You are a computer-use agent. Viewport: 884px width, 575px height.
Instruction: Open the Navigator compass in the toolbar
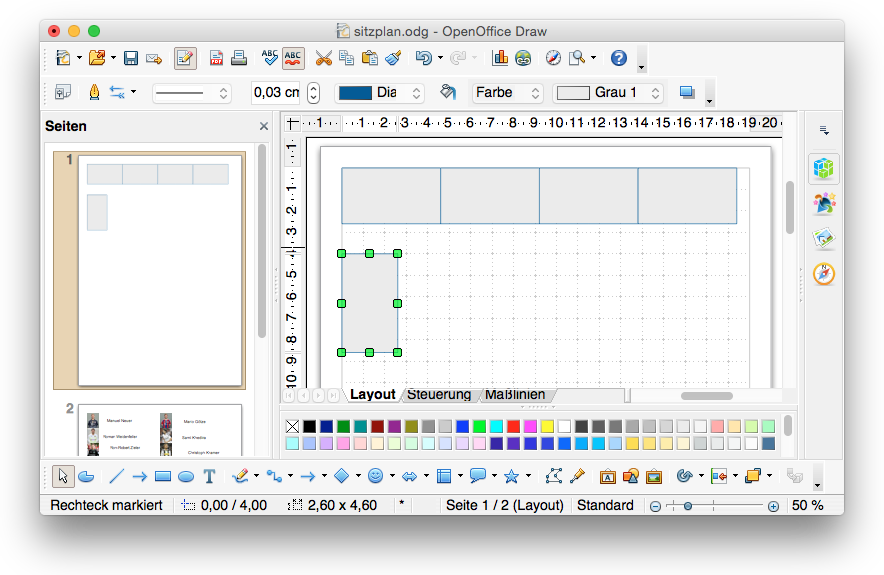tap(554, 58)
